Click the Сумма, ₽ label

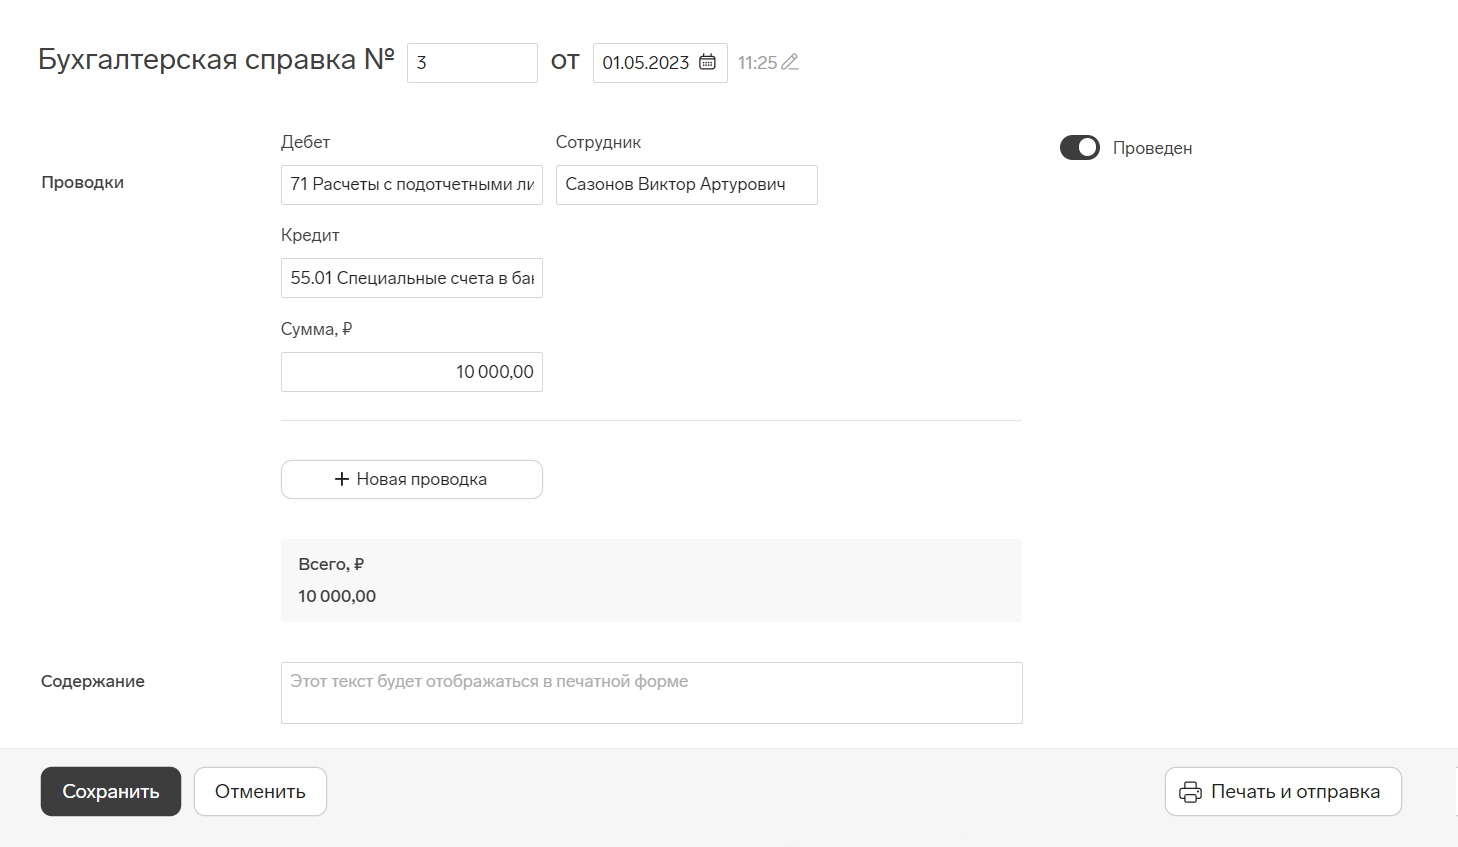316,329
